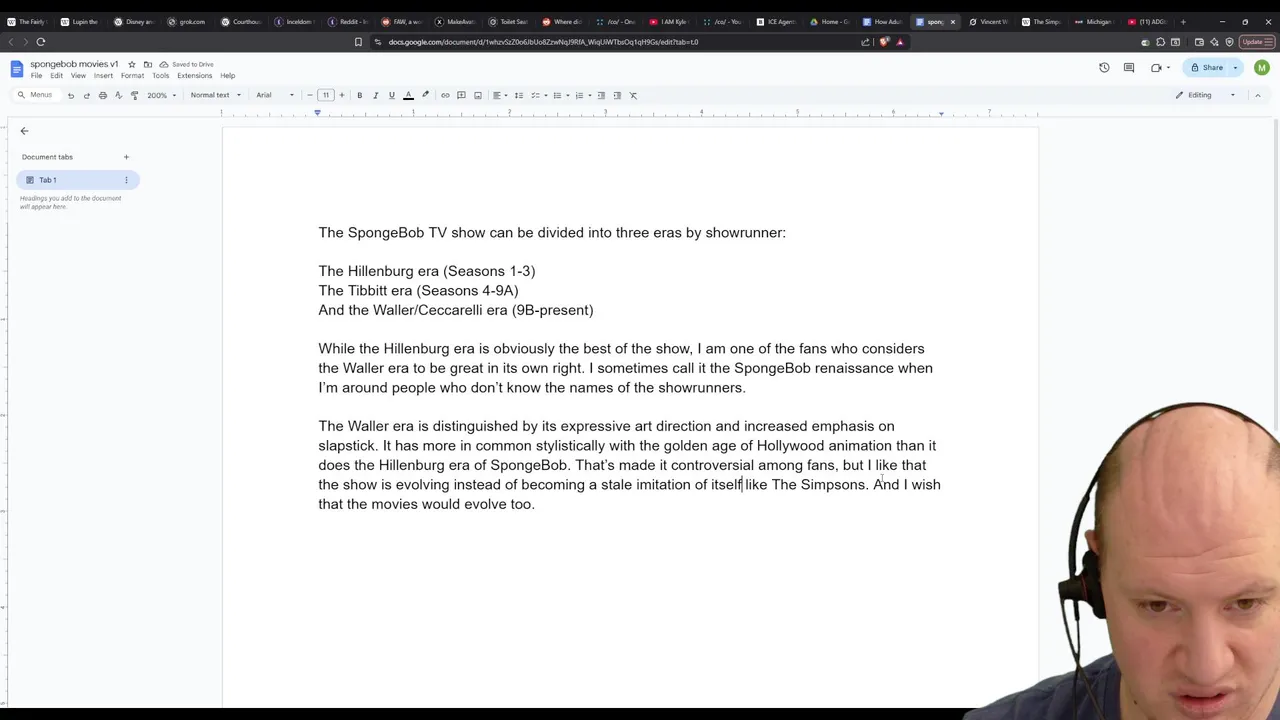The width and height of the screenshot is (1280, 720).
Task: Click the Saved to Drive cloud status
Action: tap(186, 64)
